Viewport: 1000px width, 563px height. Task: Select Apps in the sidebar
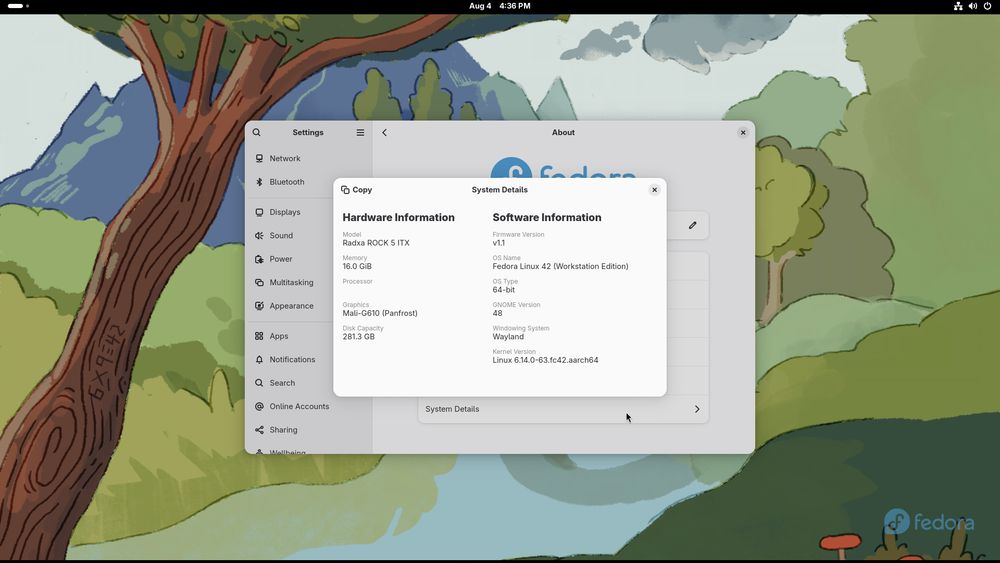coord(309,336)
